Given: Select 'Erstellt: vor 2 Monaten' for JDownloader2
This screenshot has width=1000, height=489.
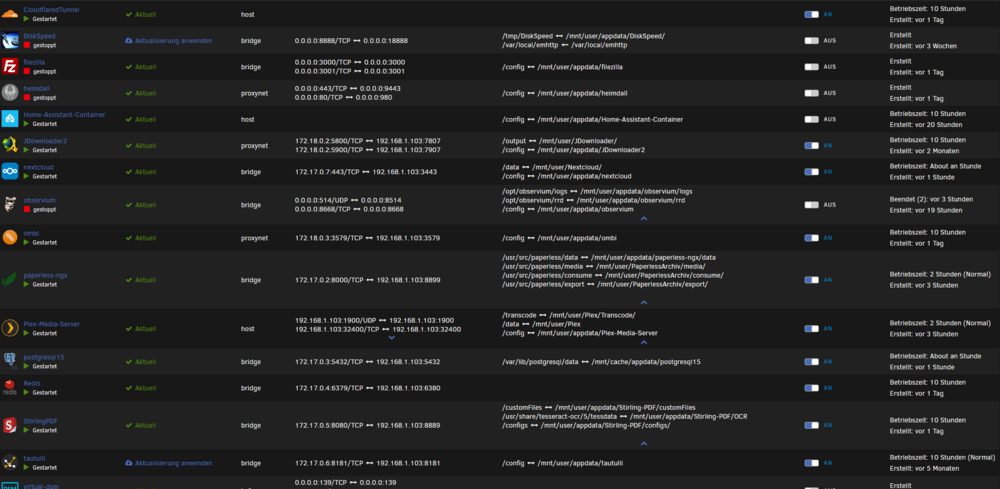Looking at the screenshot, I should tap(925, 150).
